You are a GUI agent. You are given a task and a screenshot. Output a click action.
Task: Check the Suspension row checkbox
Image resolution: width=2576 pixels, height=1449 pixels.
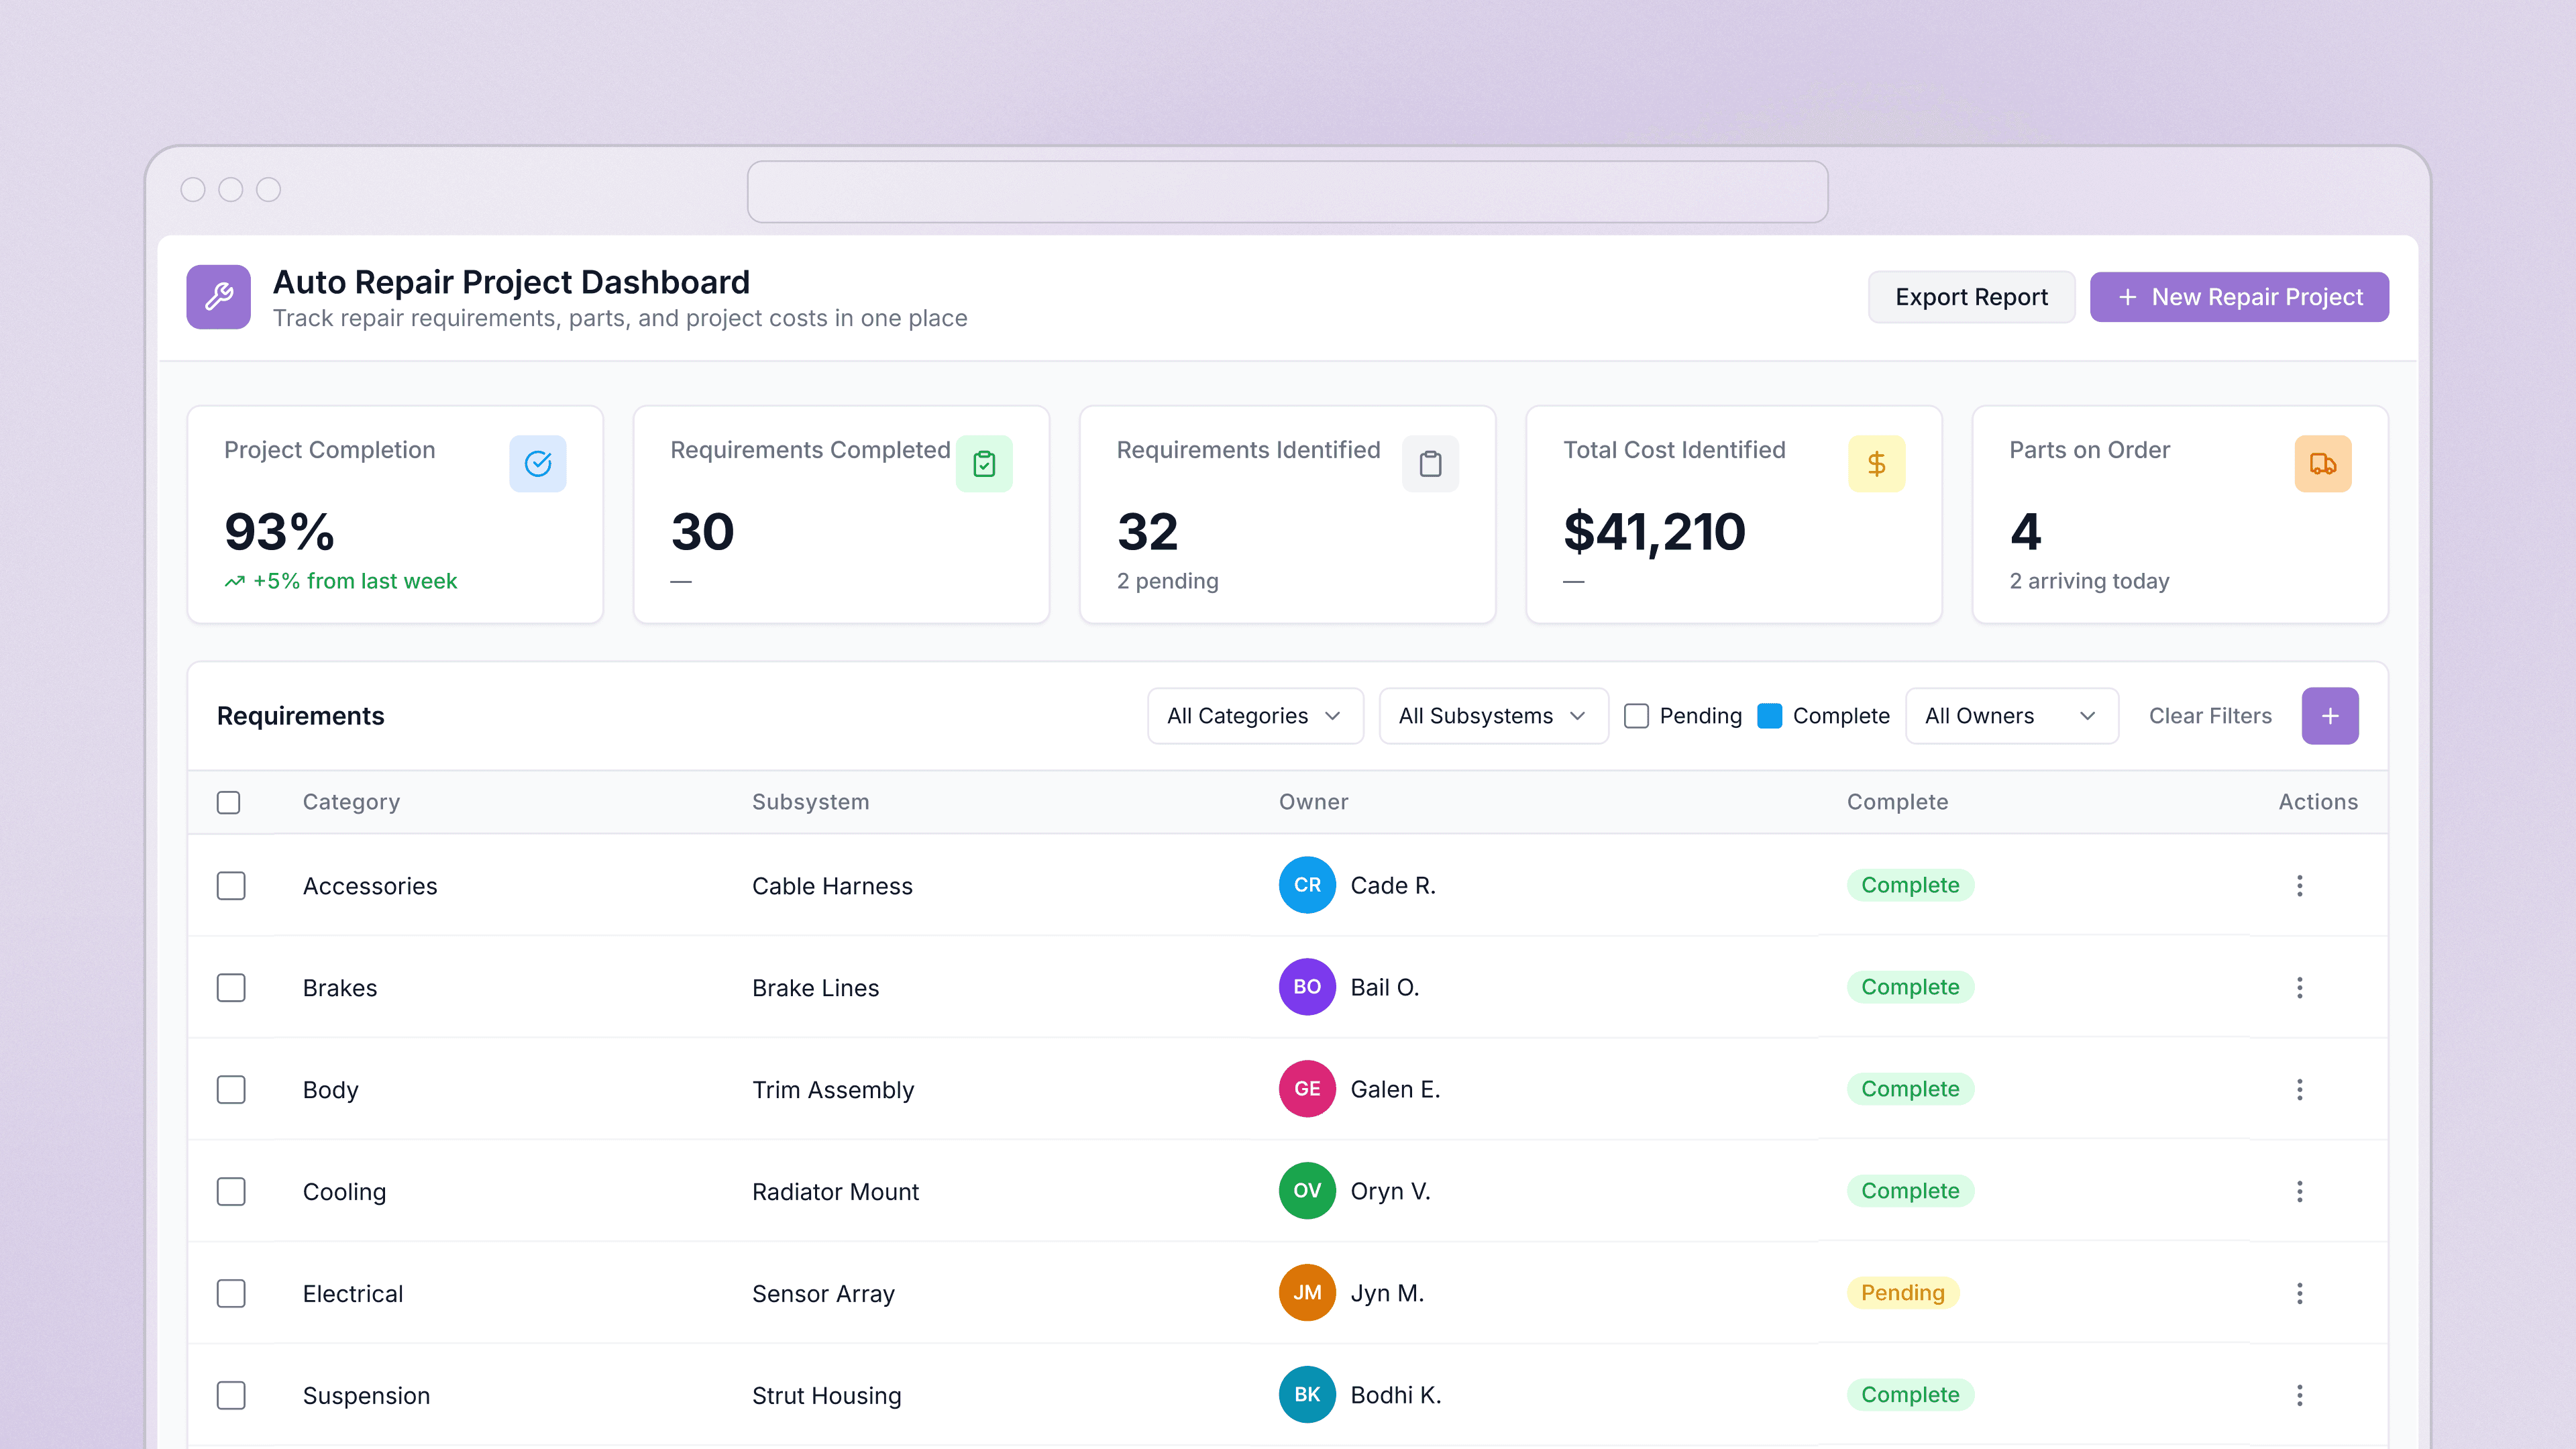[x=231, y=1396]
